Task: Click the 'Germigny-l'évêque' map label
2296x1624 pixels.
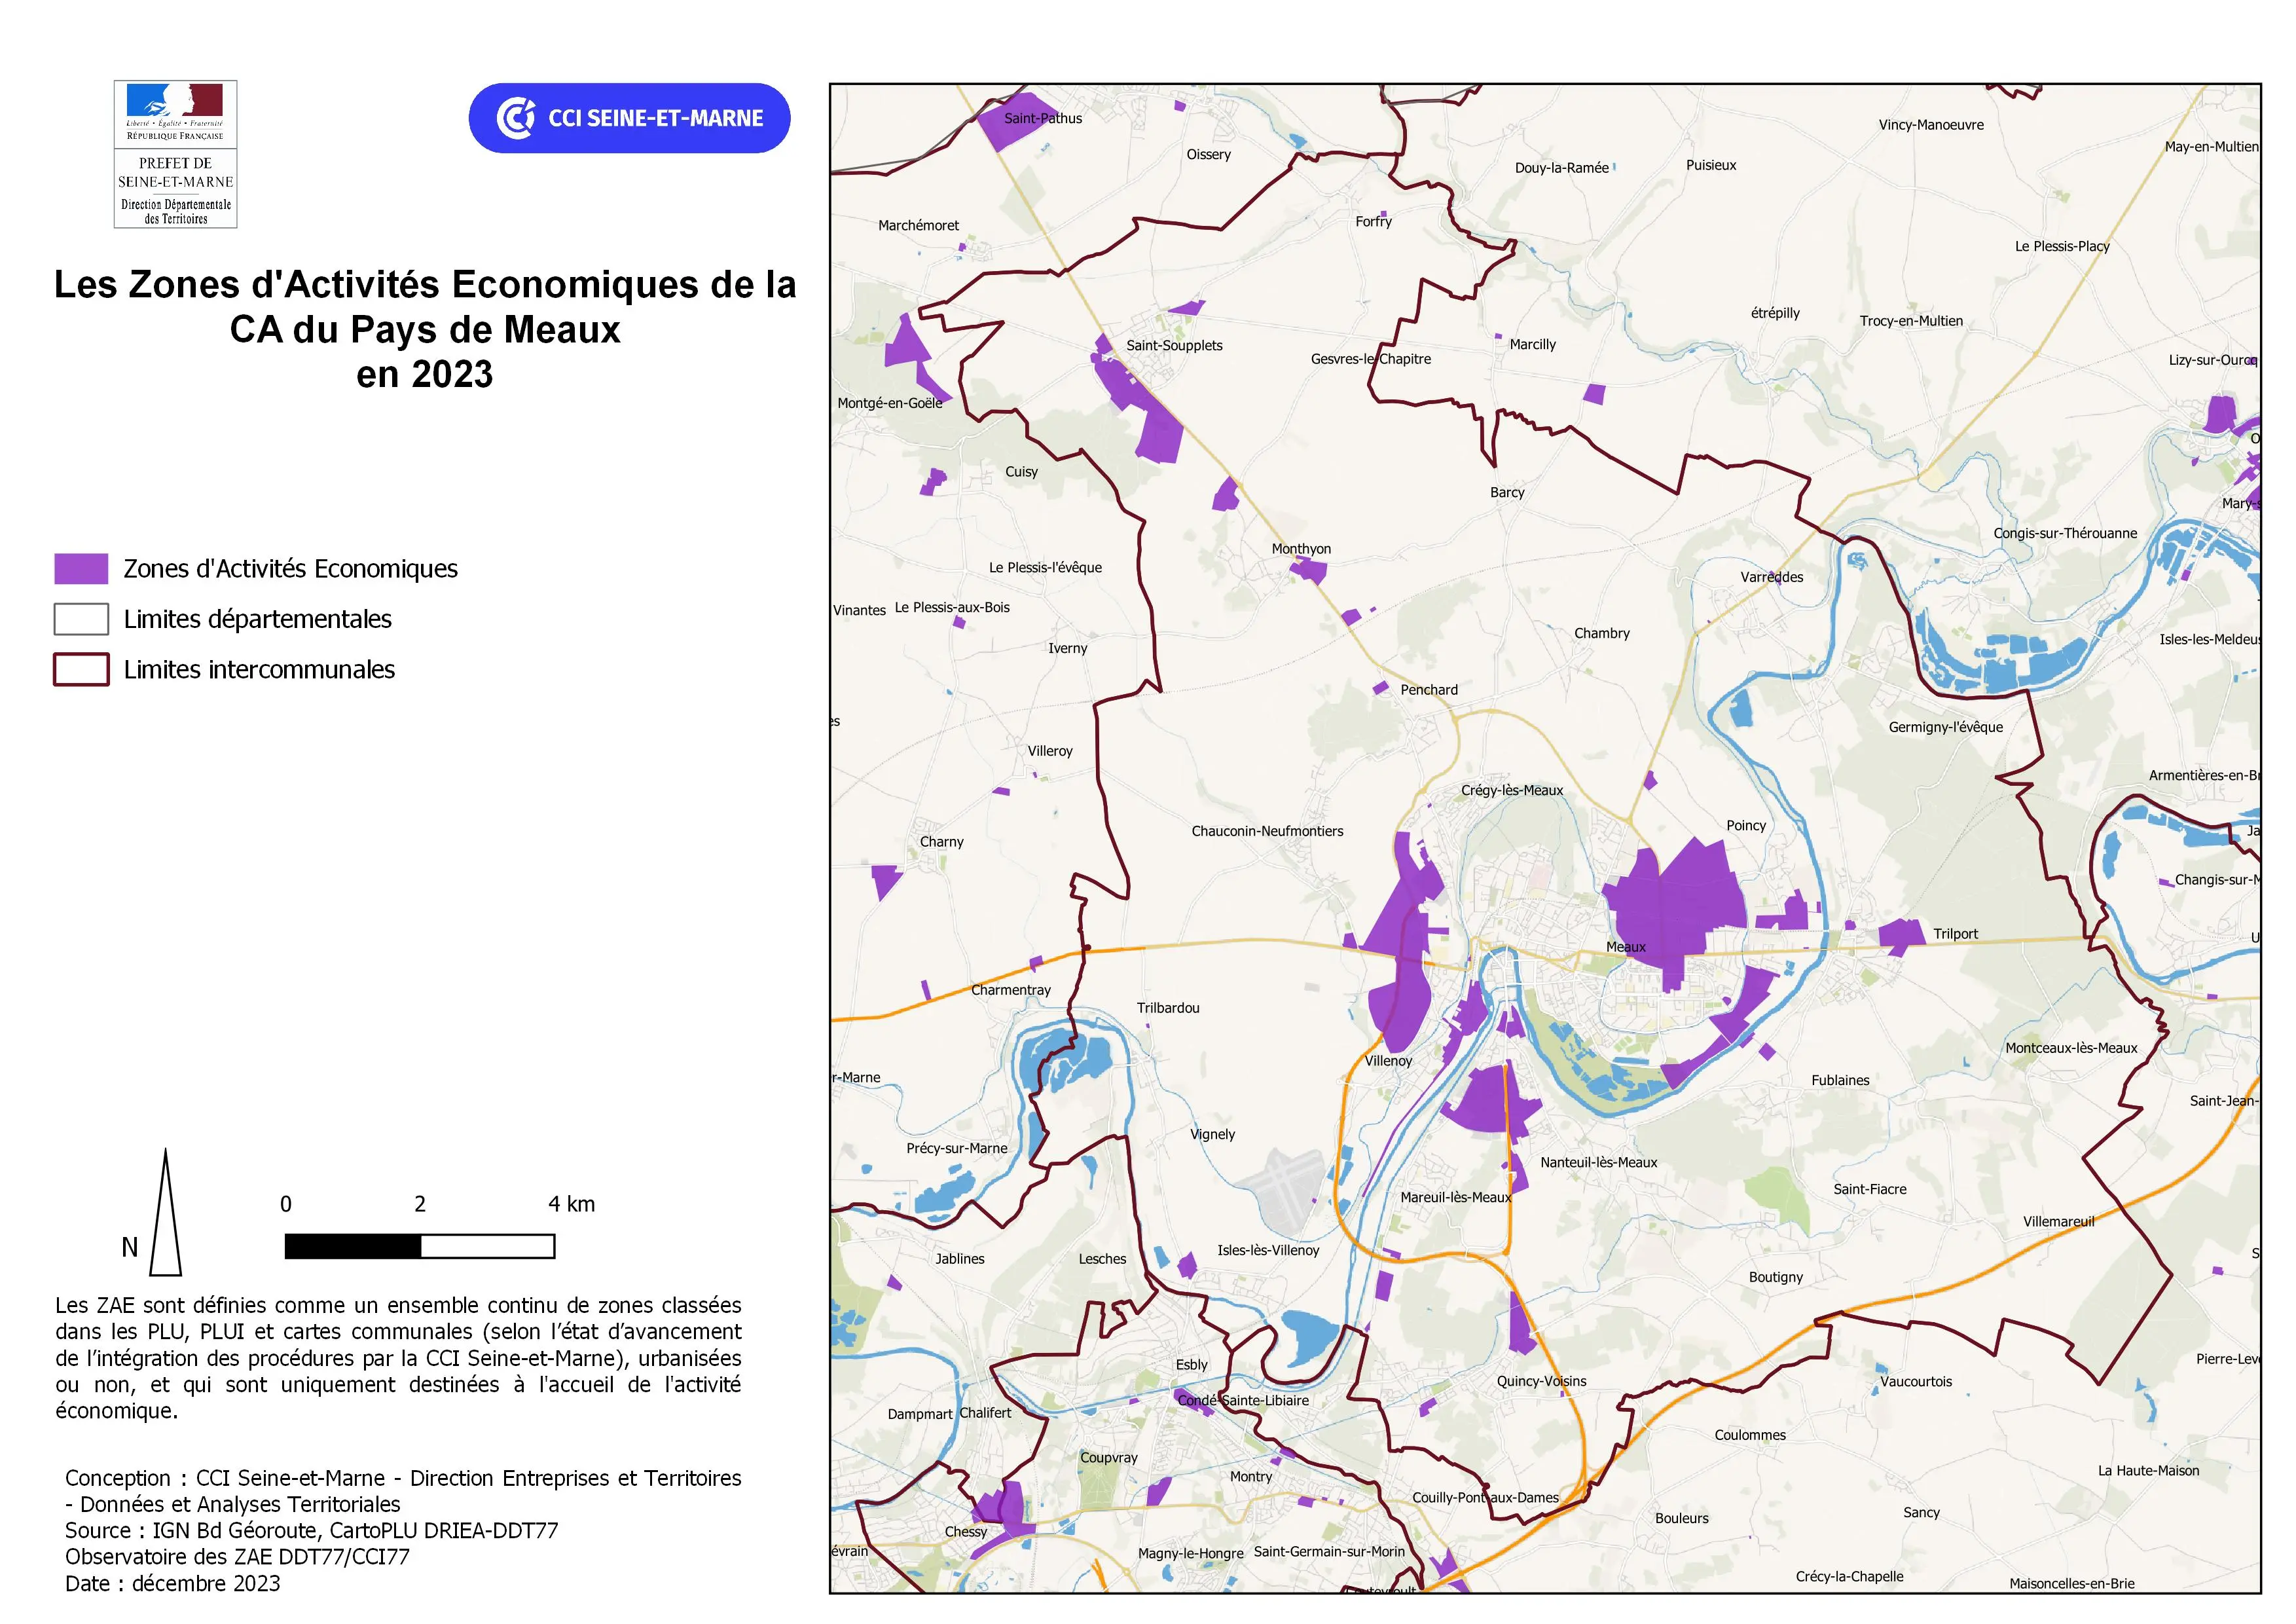Action: pos(1945,727)
